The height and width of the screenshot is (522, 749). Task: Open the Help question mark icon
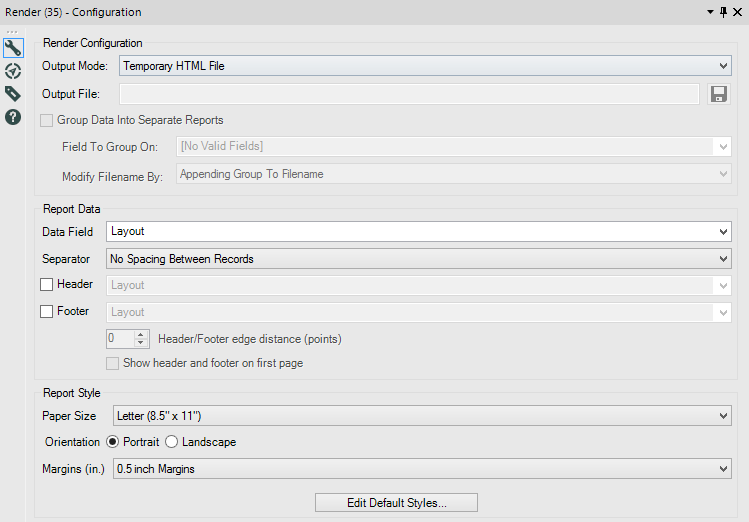(13, 117)
